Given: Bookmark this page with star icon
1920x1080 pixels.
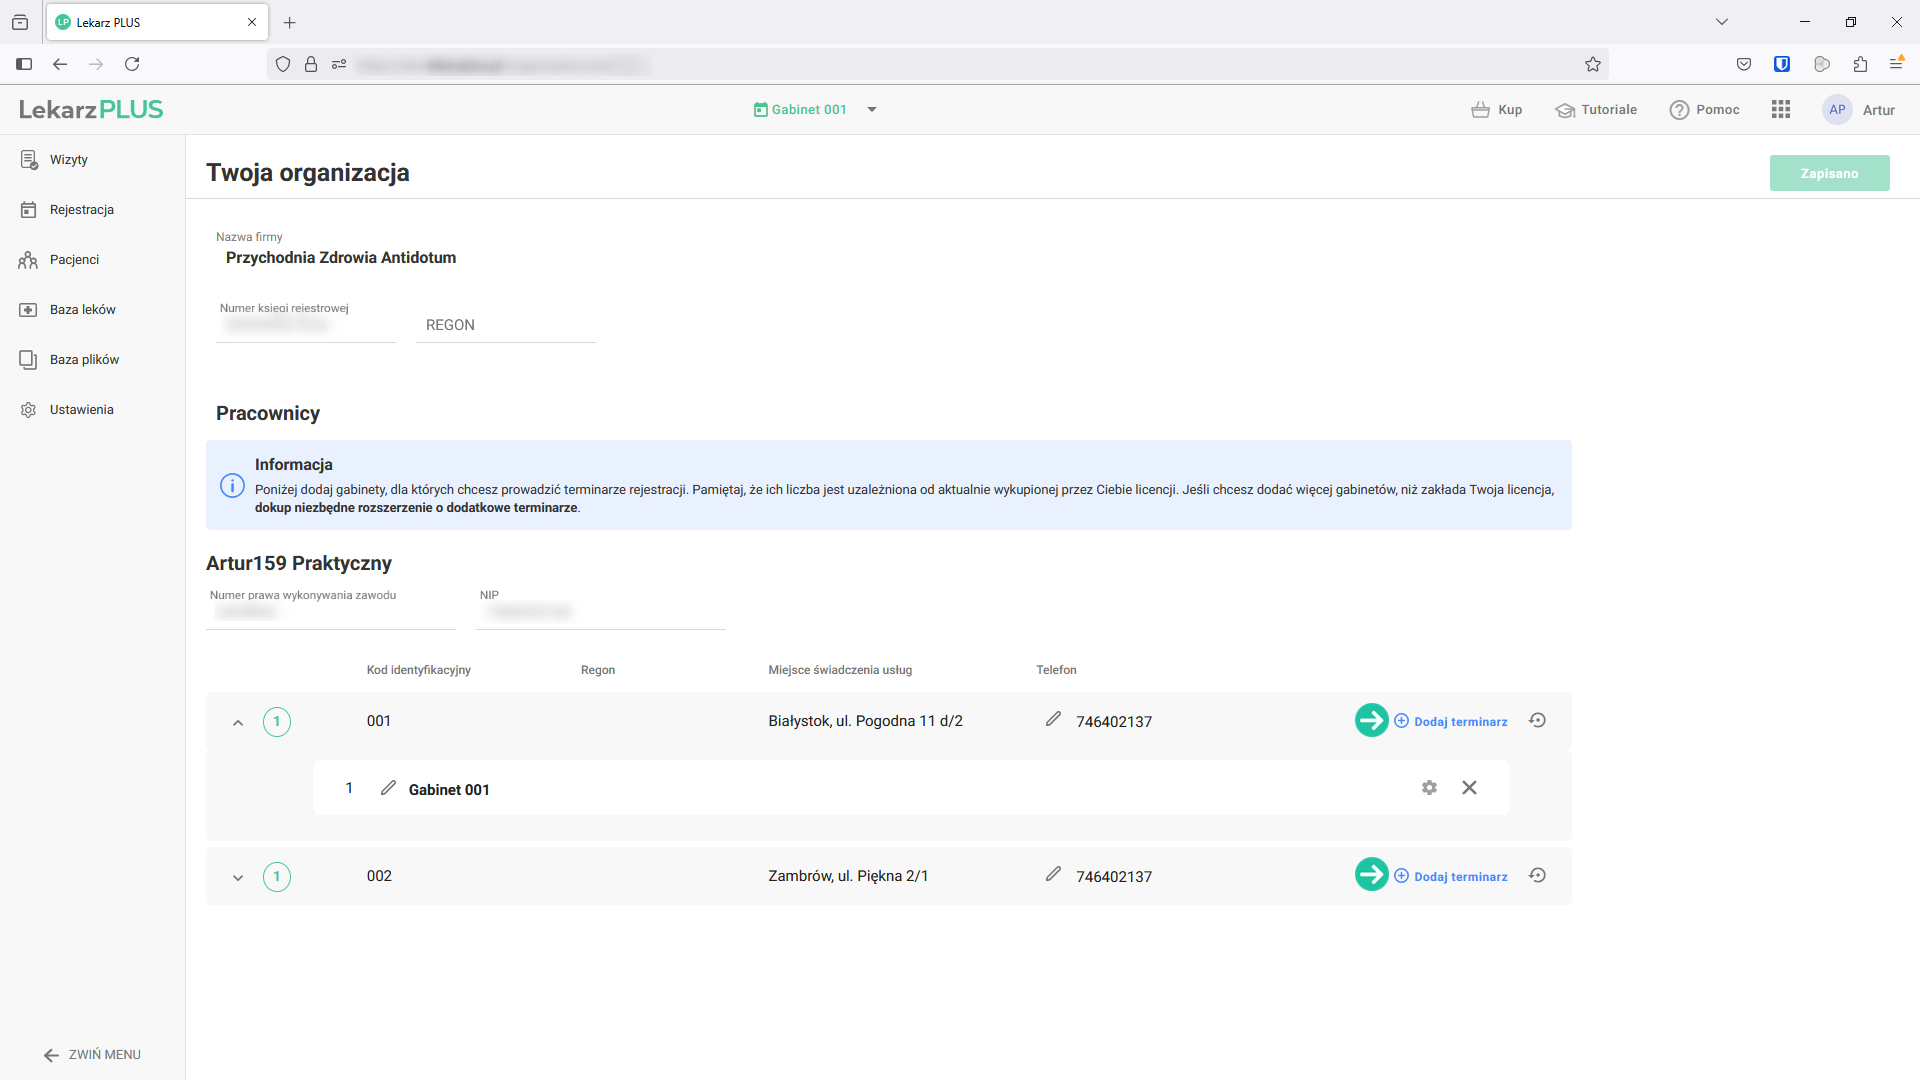Looking at the screenshot, I should pyautogui.click(x=1593, y=64).
